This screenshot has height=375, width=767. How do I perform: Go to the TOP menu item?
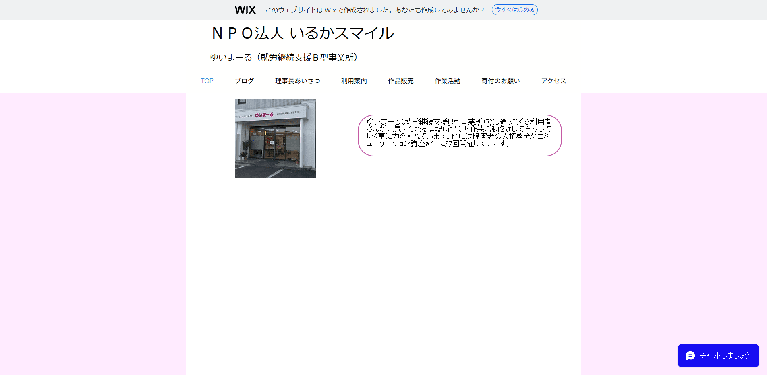click(x=207, y=81)
